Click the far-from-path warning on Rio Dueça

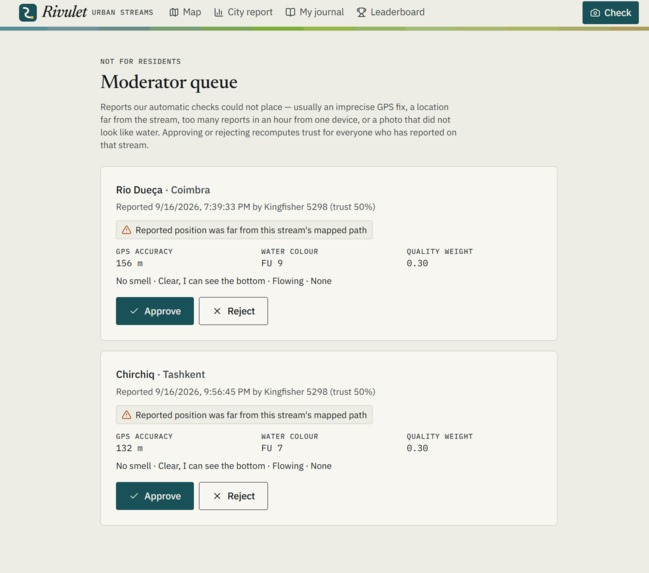point(244,230)
